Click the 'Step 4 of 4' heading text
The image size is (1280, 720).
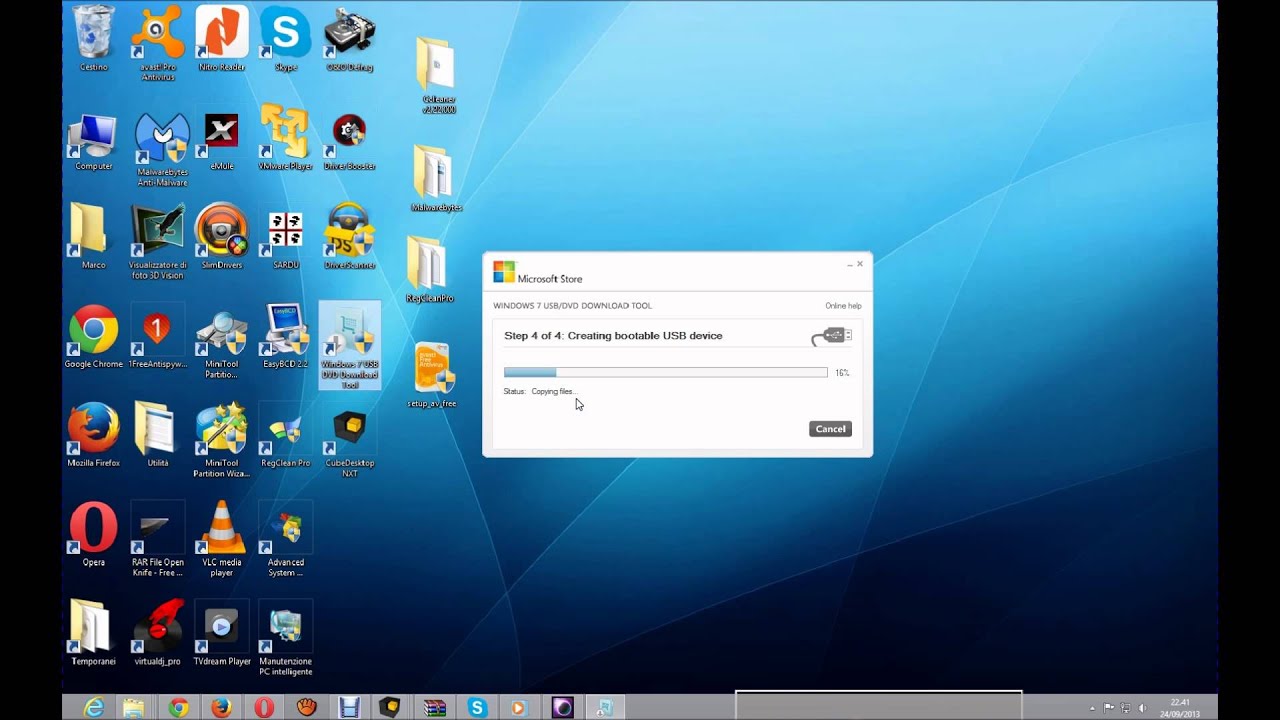tap(613, 336)
